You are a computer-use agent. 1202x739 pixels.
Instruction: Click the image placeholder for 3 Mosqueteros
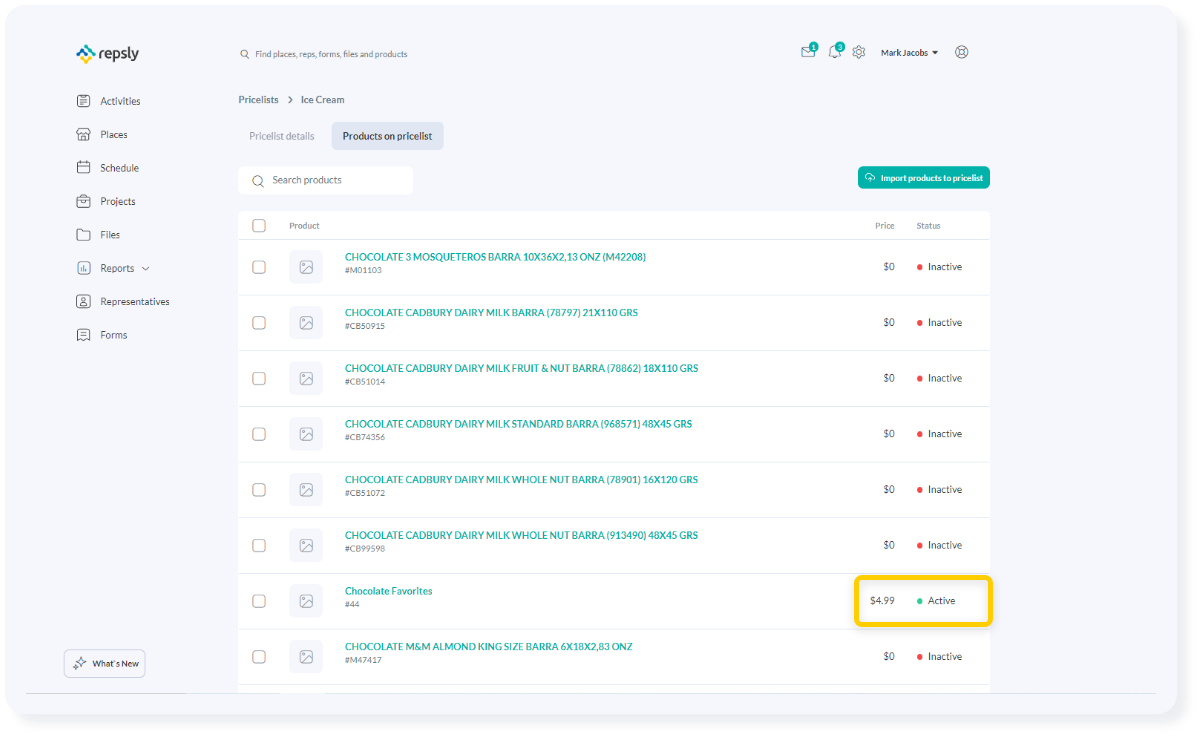tap(306, 267)
